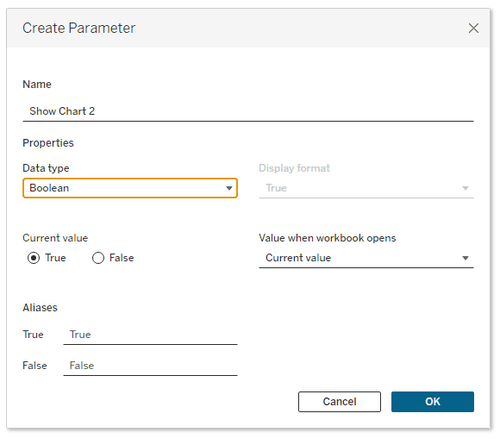Click the True label beside radio button
The width and height of the screenshot is (500, 439).
pos(55,258)
